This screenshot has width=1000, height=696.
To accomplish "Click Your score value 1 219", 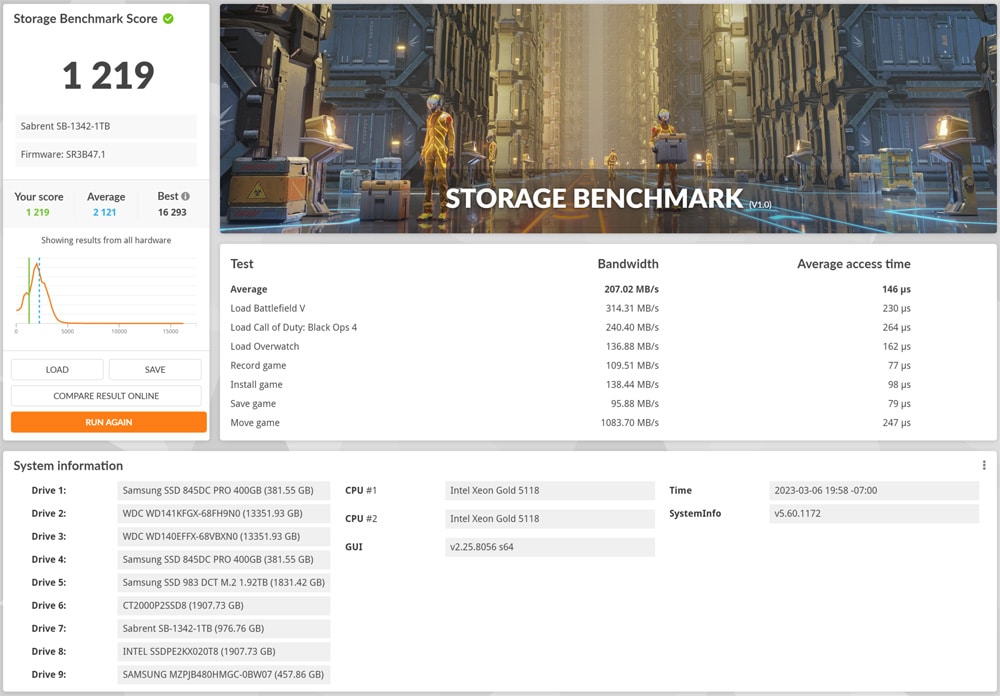I will [38, 212].
